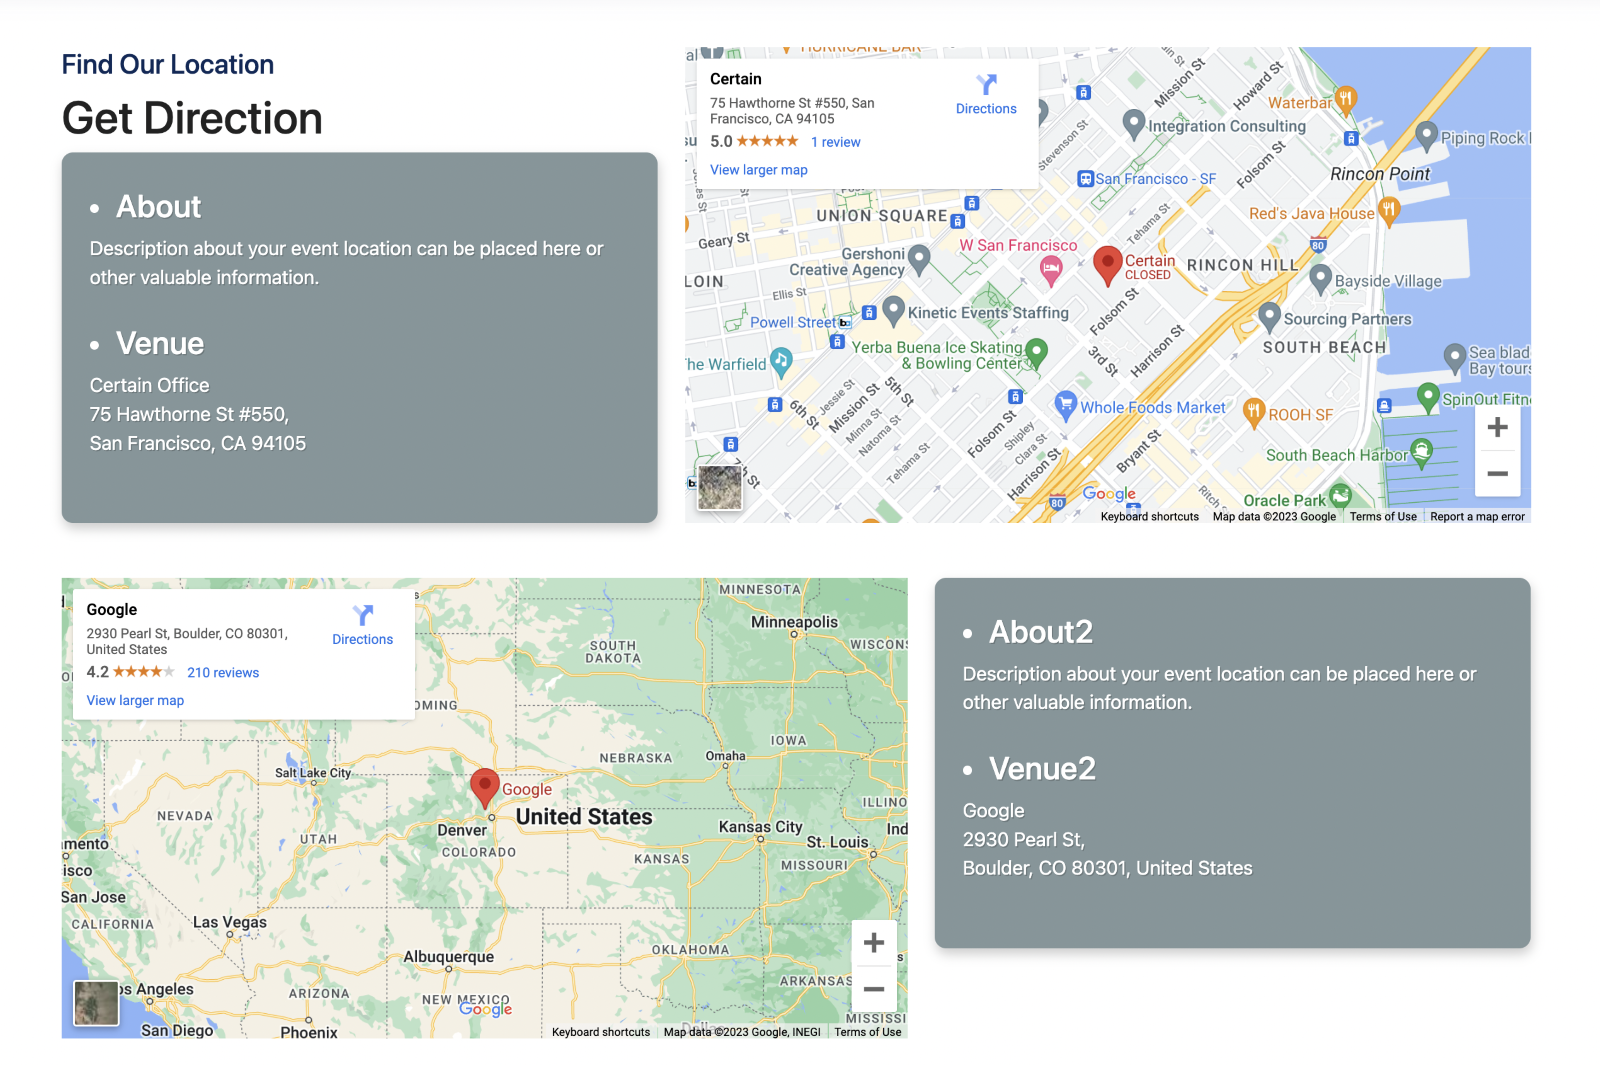Click Report a map error link
This screenshot has height=1065, width=1600.
click(1477, 517)
